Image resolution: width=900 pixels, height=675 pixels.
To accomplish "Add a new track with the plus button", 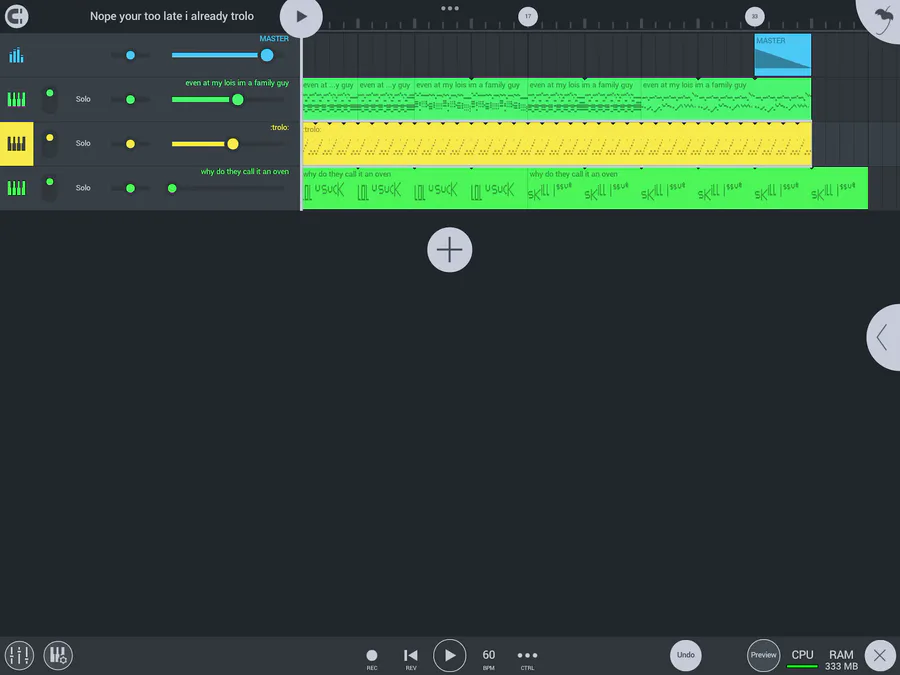I will coord(449,250).
